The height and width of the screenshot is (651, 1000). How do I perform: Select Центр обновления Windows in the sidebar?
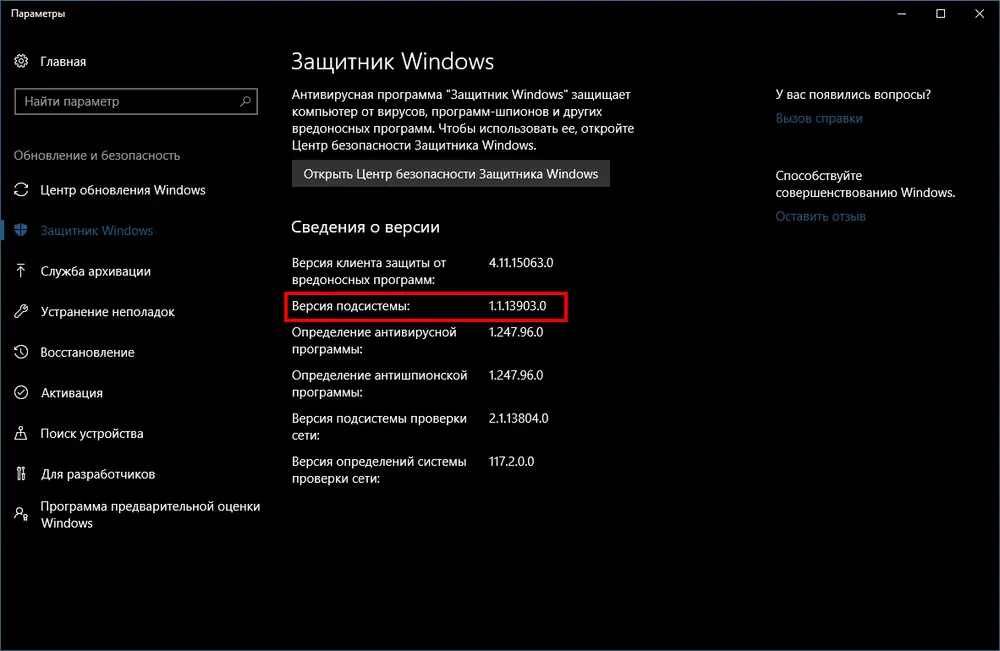(124, 190)
